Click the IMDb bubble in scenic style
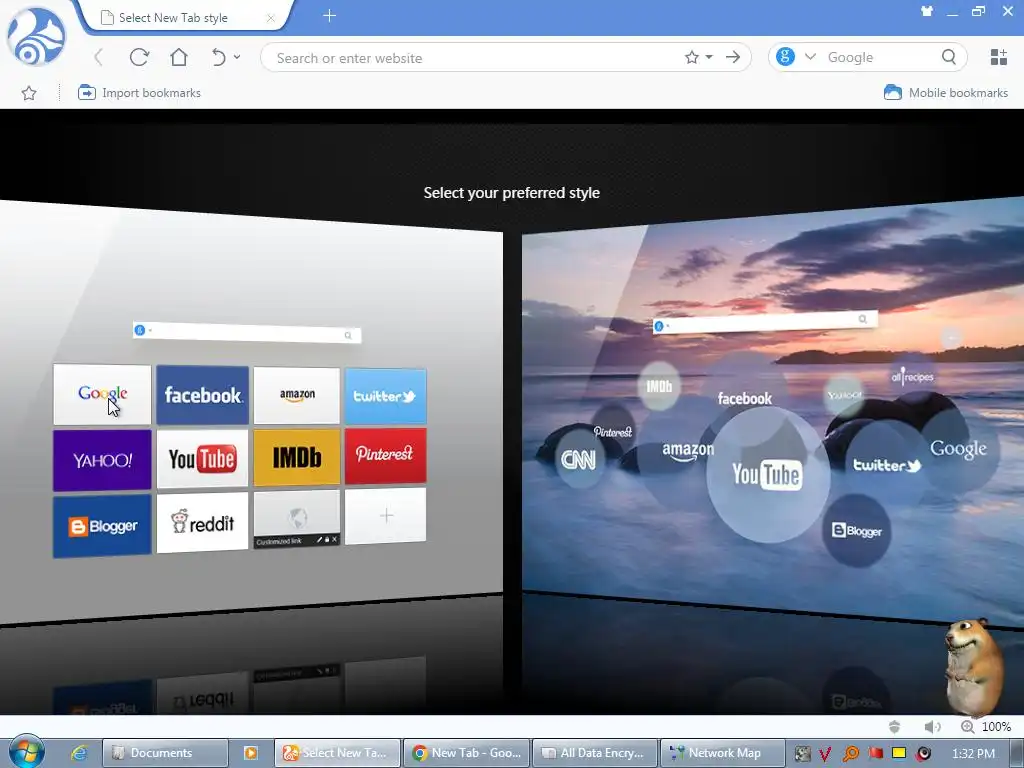 tap(659, 386)
